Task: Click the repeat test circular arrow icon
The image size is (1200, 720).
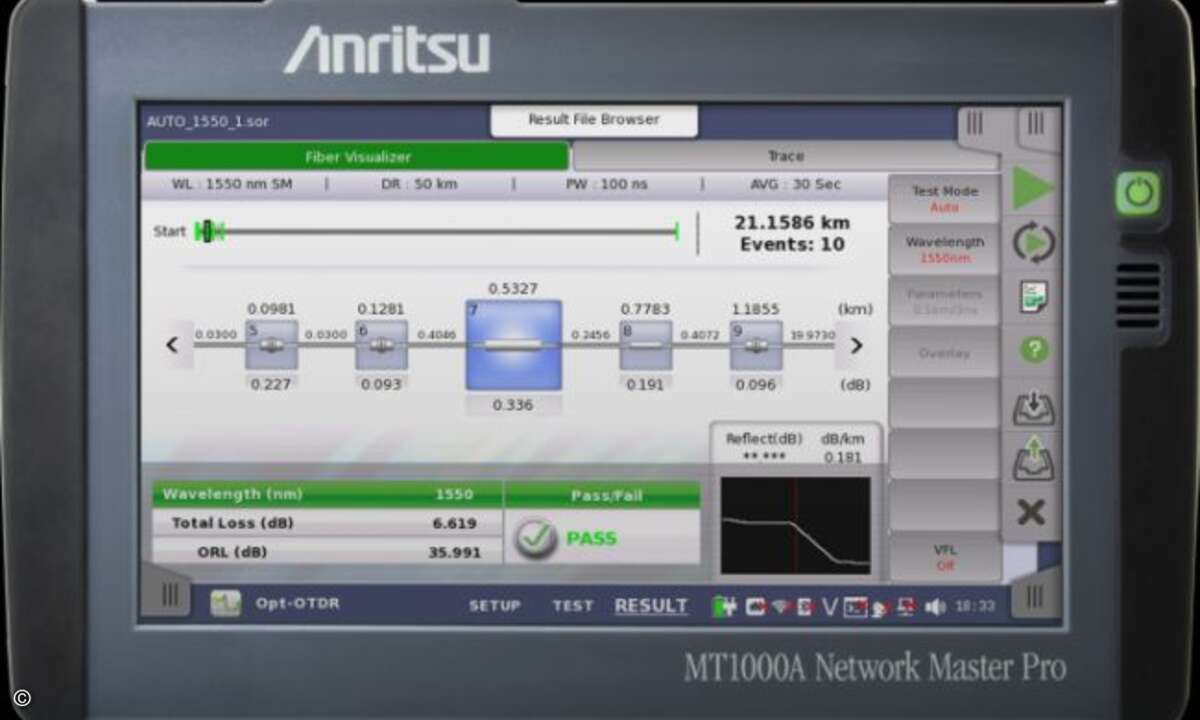Action: (x=1033, y=243)
